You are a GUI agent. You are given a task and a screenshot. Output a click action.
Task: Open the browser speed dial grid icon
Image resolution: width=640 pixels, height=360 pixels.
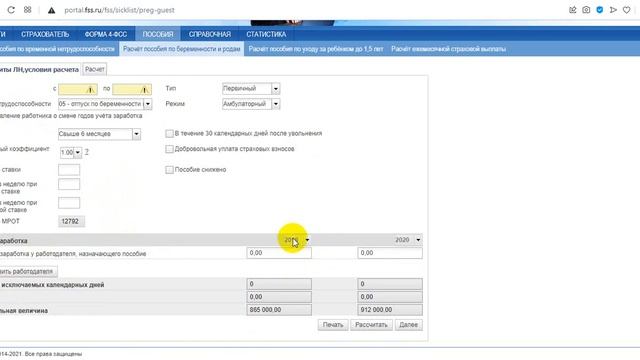point(27,10)
